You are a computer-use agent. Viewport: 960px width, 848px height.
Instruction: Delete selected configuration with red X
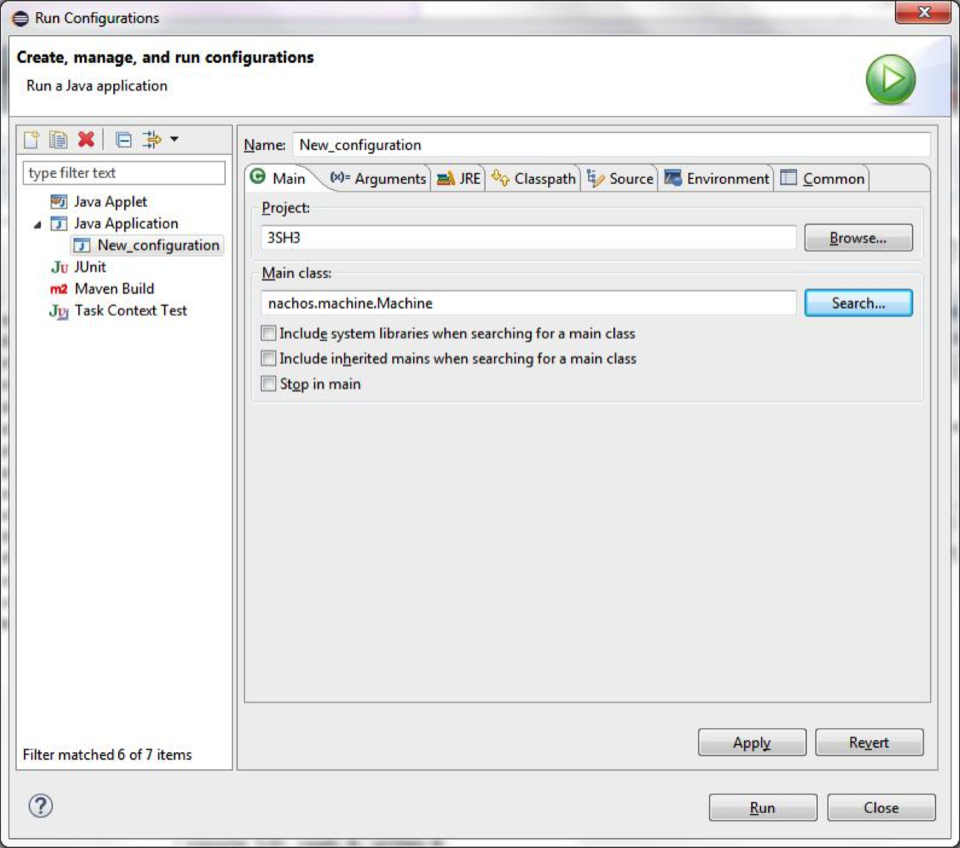(87, 140)
